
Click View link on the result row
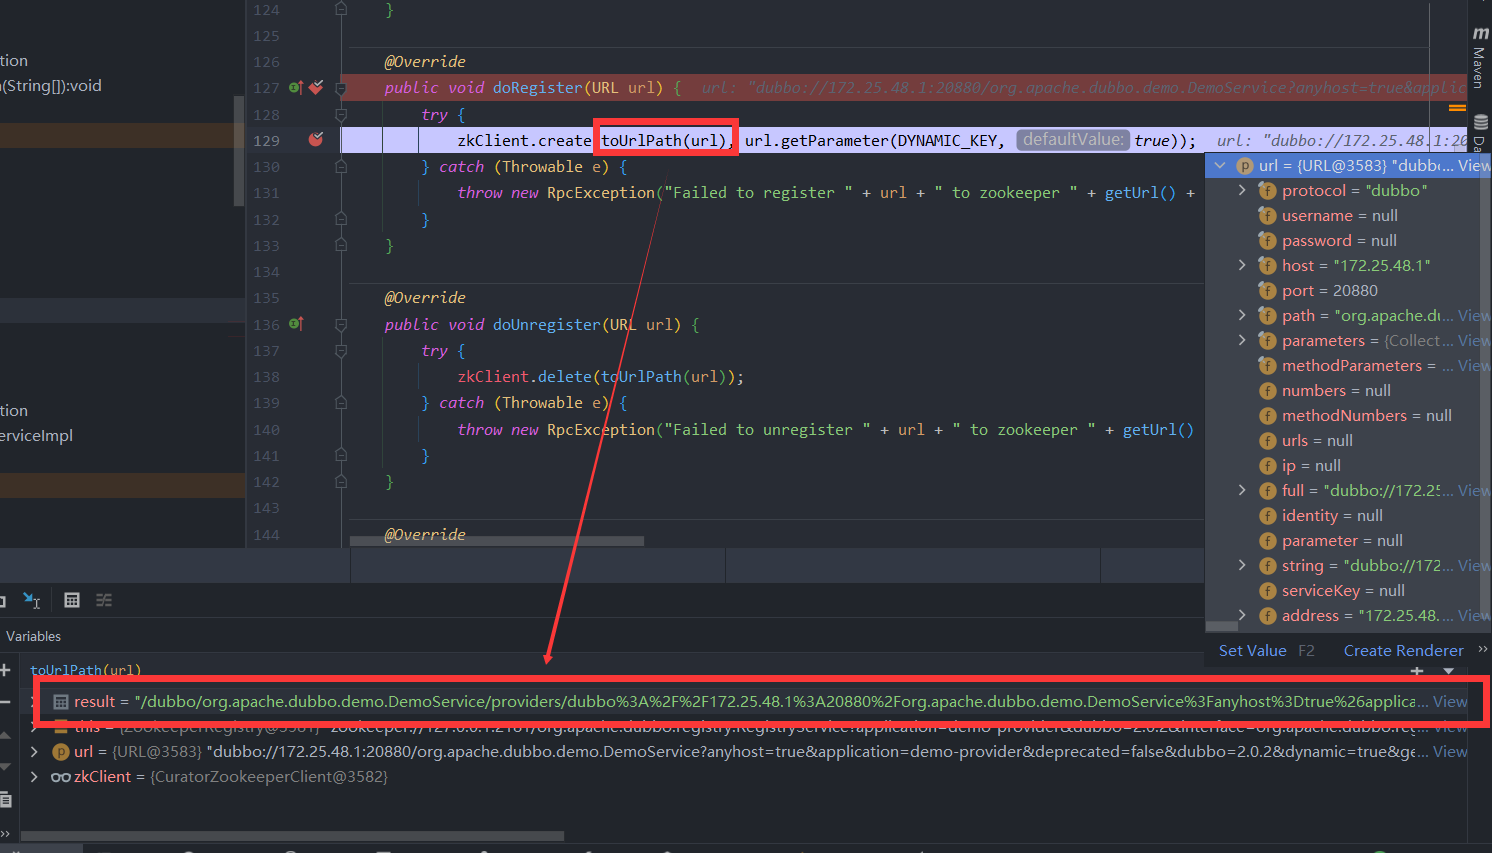pyautogui.click(x=1450, y=701)
